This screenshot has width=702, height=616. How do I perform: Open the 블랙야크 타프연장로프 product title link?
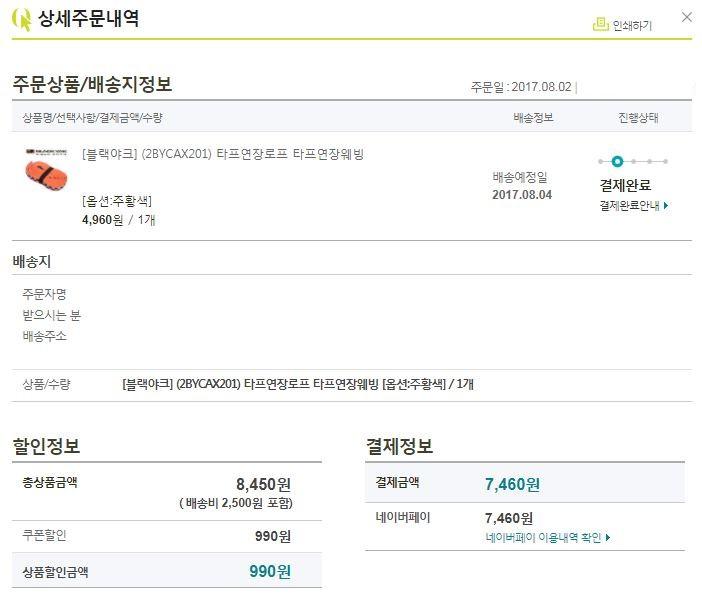222,154
